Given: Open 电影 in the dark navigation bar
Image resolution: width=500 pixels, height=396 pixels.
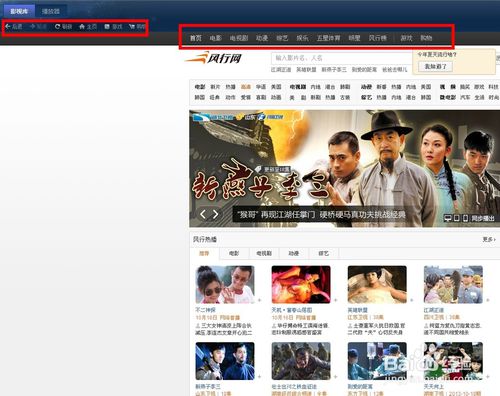Looking at the screenshot, I should 215,38.
